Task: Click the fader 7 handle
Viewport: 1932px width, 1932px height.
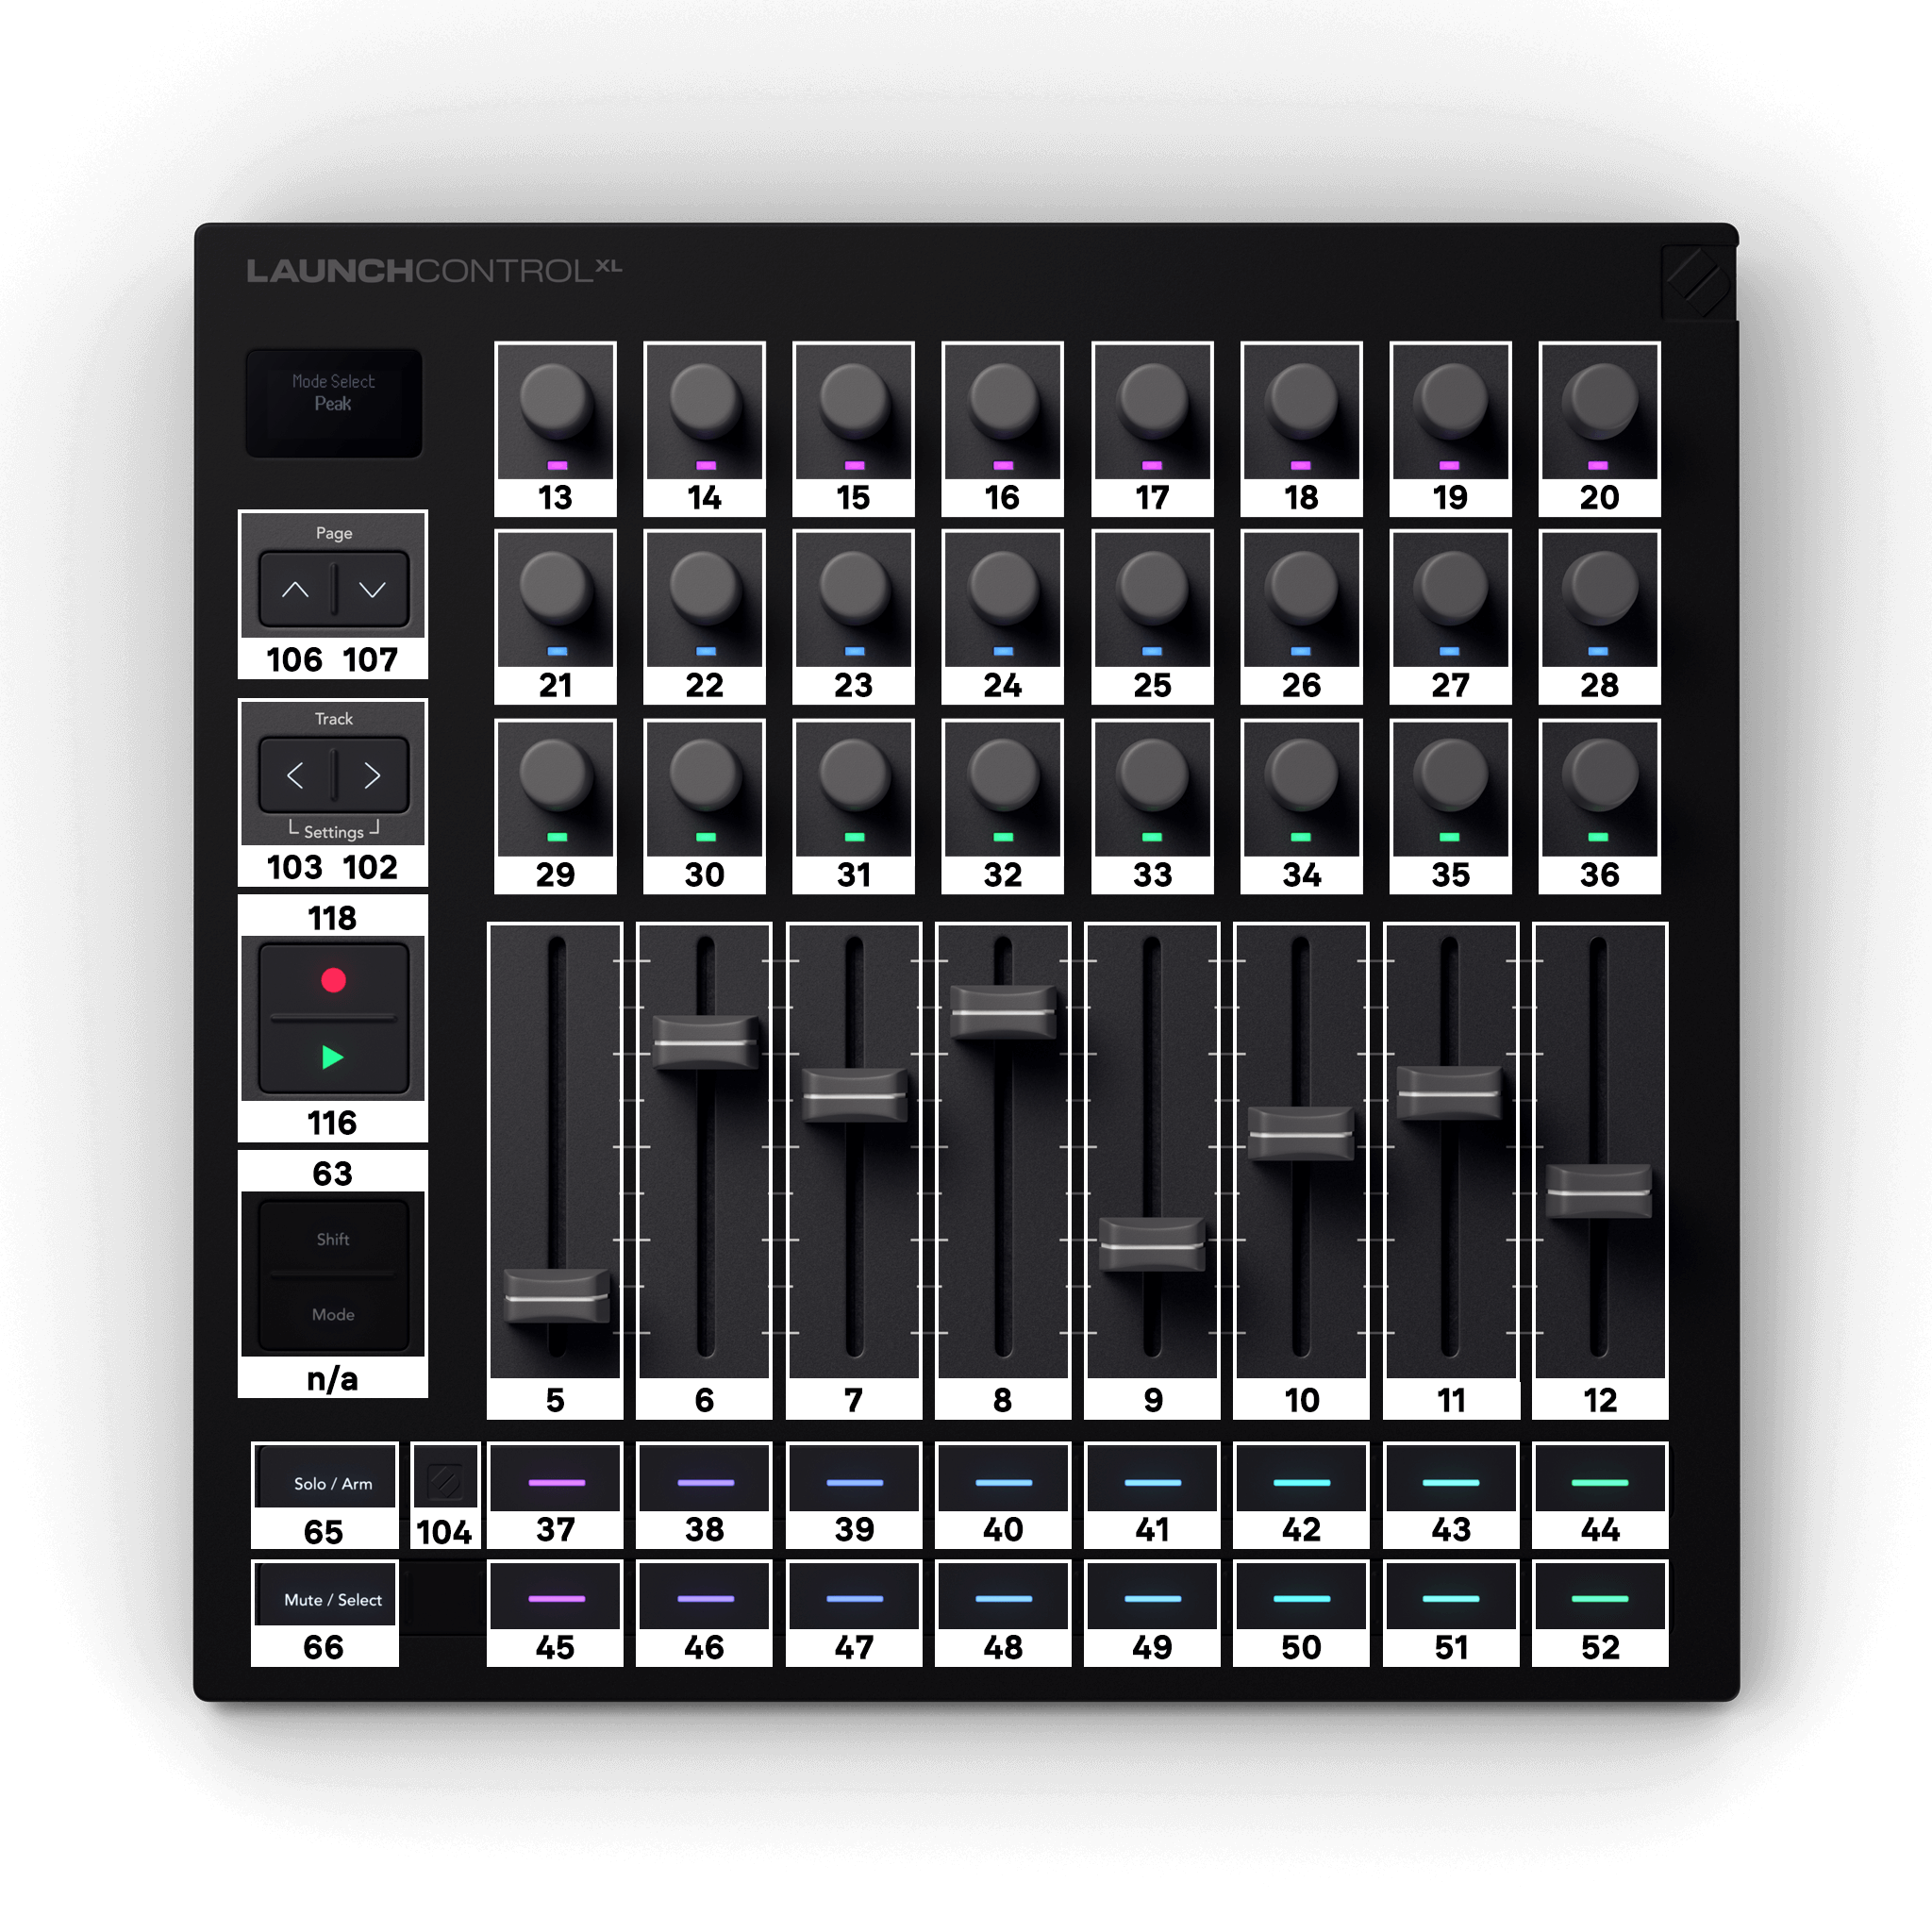Action: [x=855, y=1096]
